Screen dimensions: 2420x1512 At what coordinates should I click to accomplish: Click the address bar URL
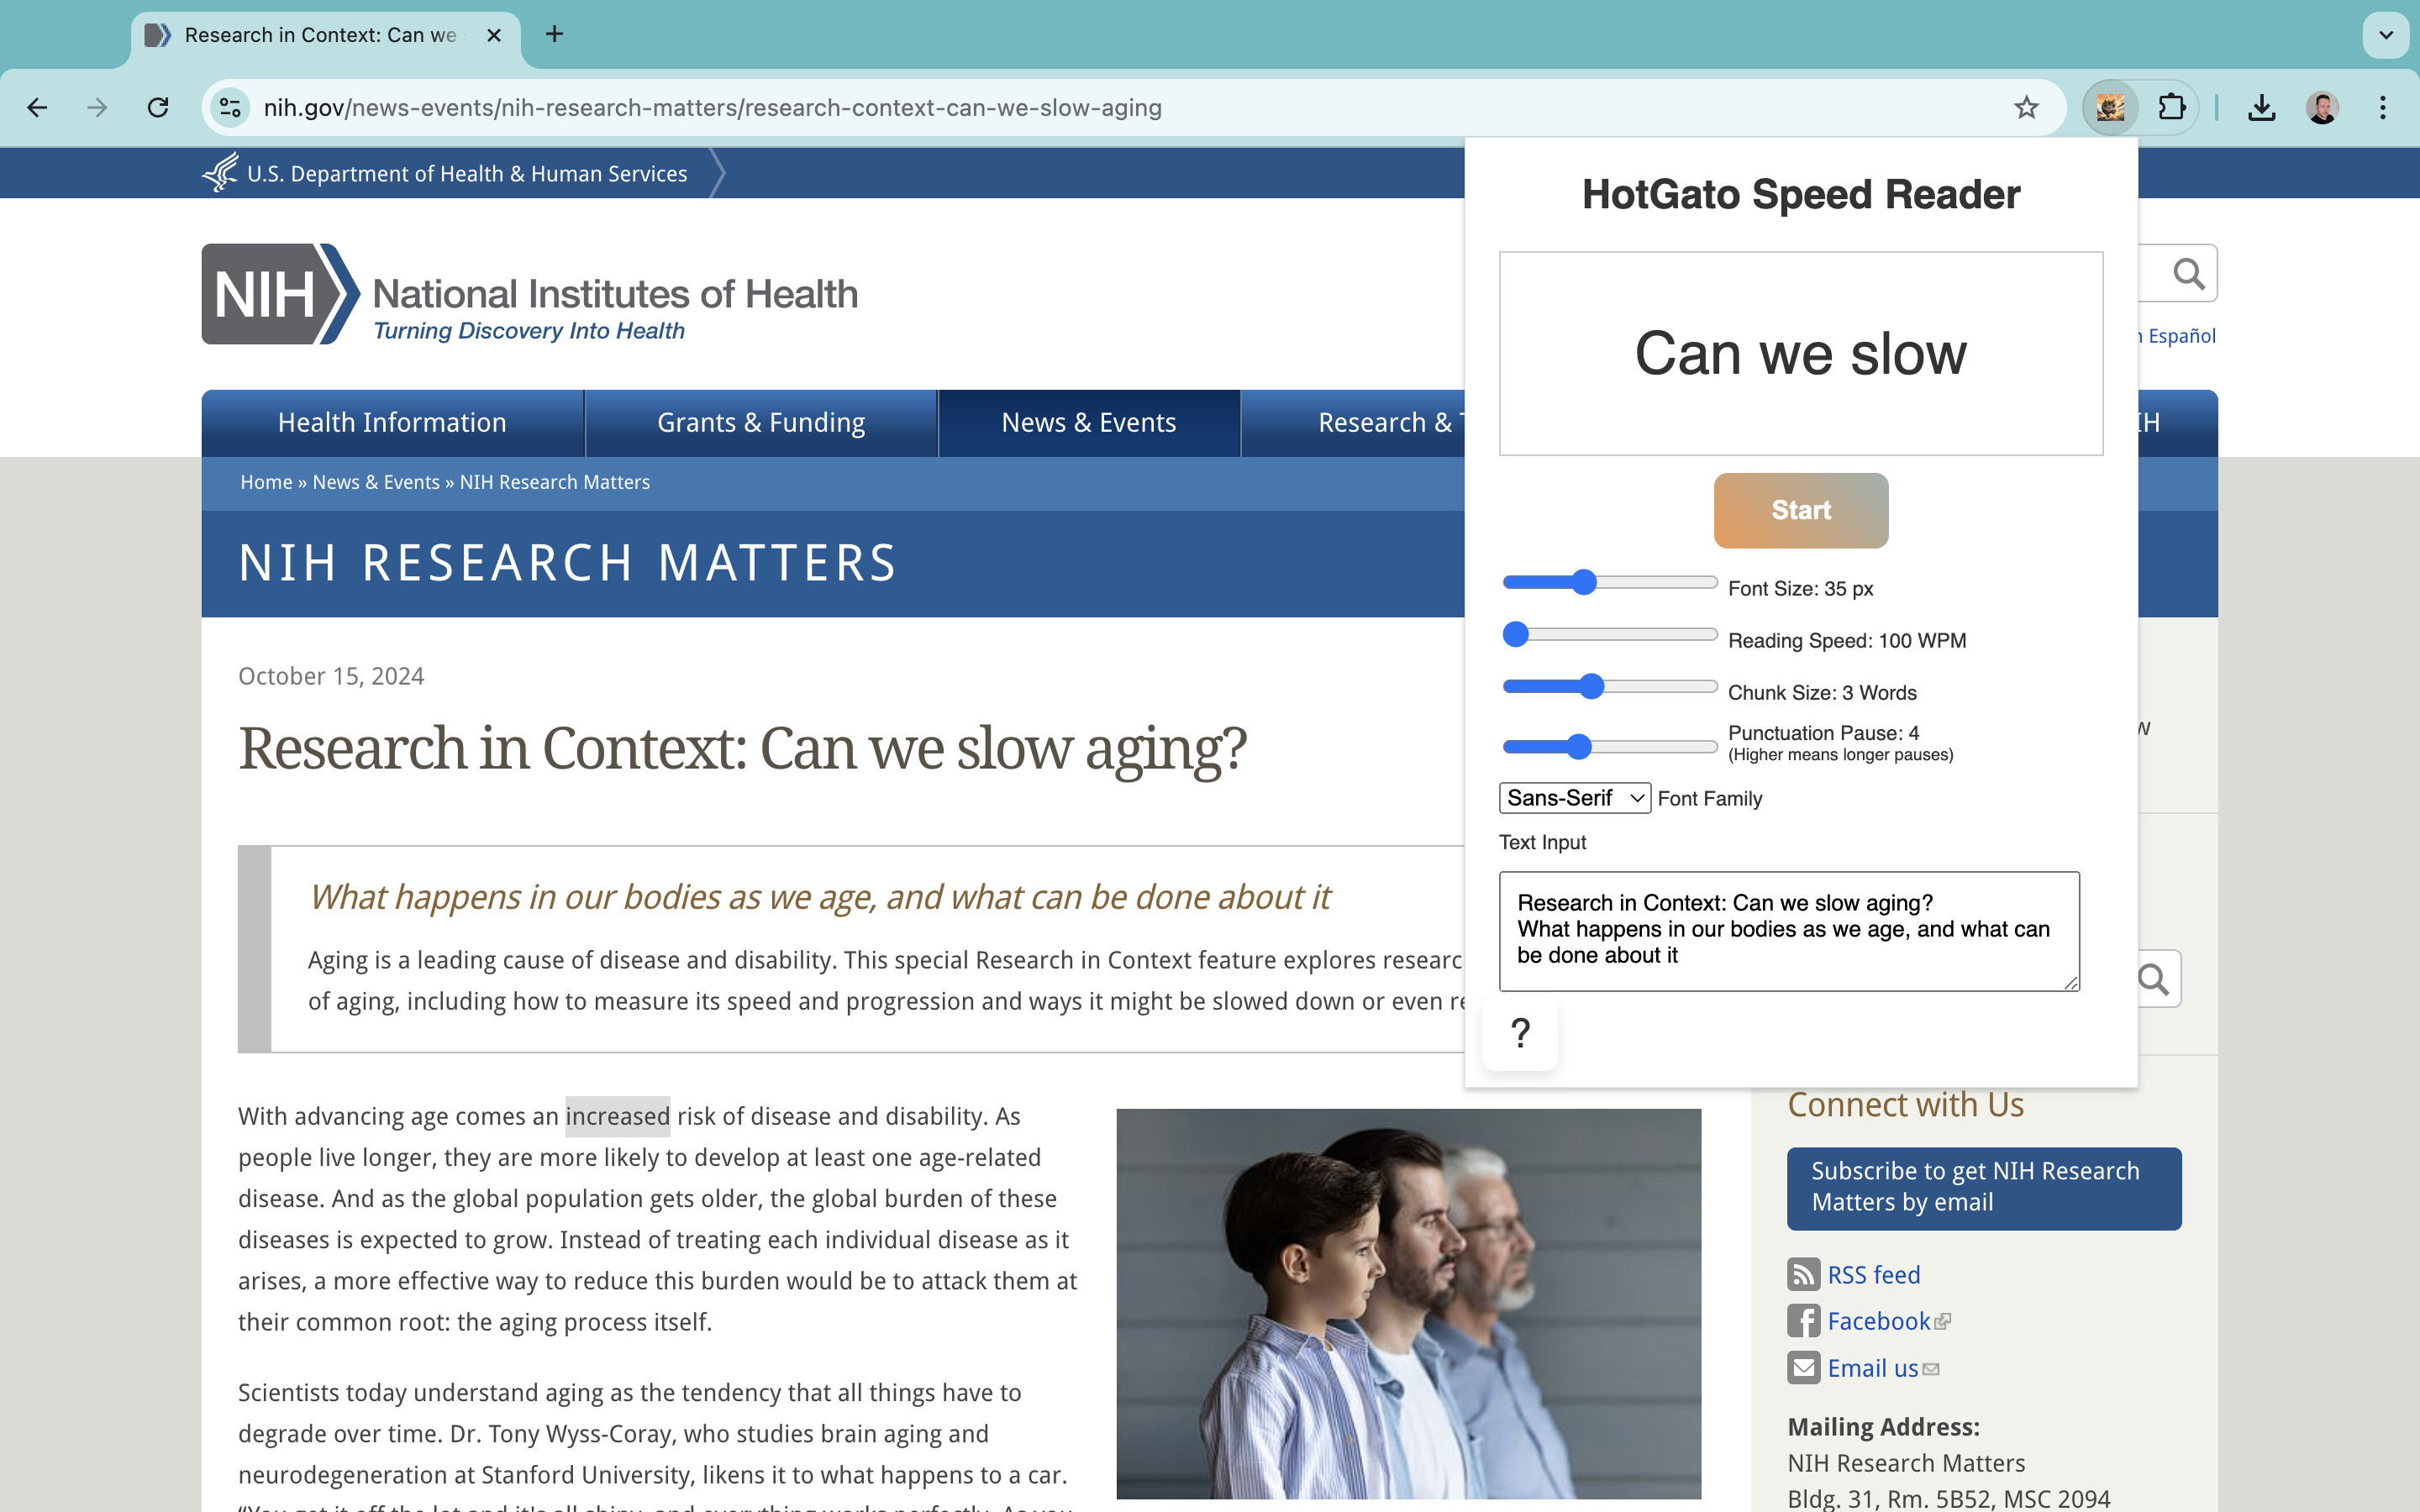(x=712, y=107)
